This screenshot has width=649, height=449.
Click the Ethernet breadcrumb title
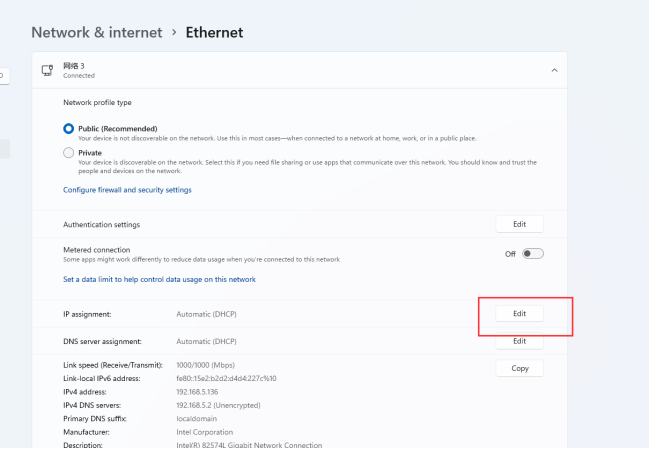[x=214, y=32]
